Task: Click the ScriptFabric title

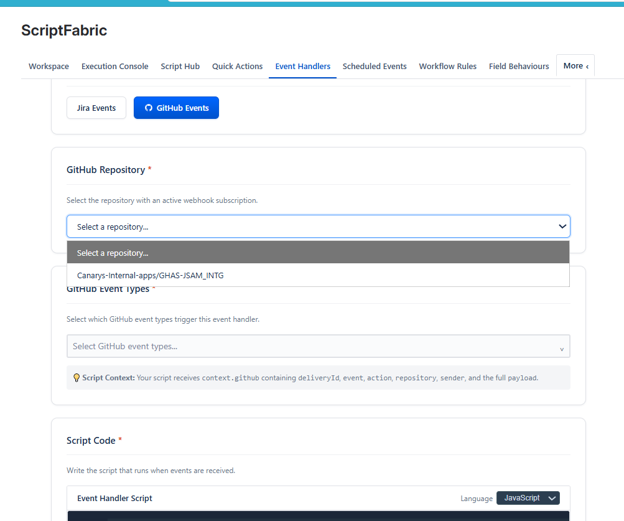Action: (x=64, y=30)
